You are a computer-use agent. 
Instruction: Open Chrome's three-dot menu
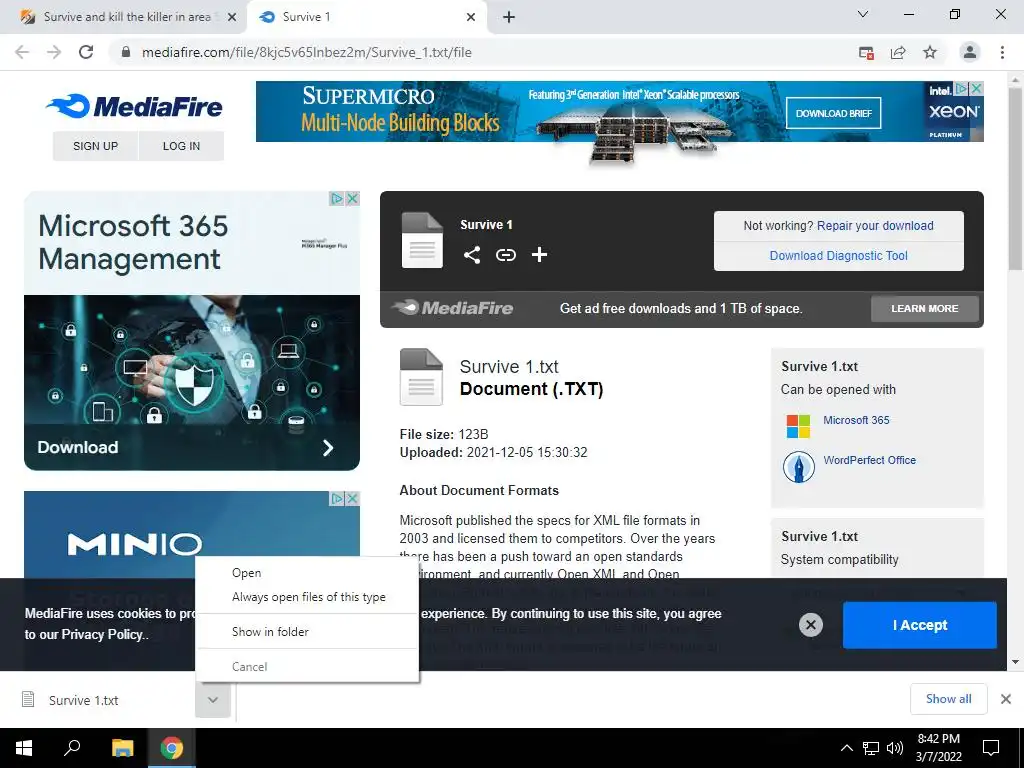coord(1002,52)
